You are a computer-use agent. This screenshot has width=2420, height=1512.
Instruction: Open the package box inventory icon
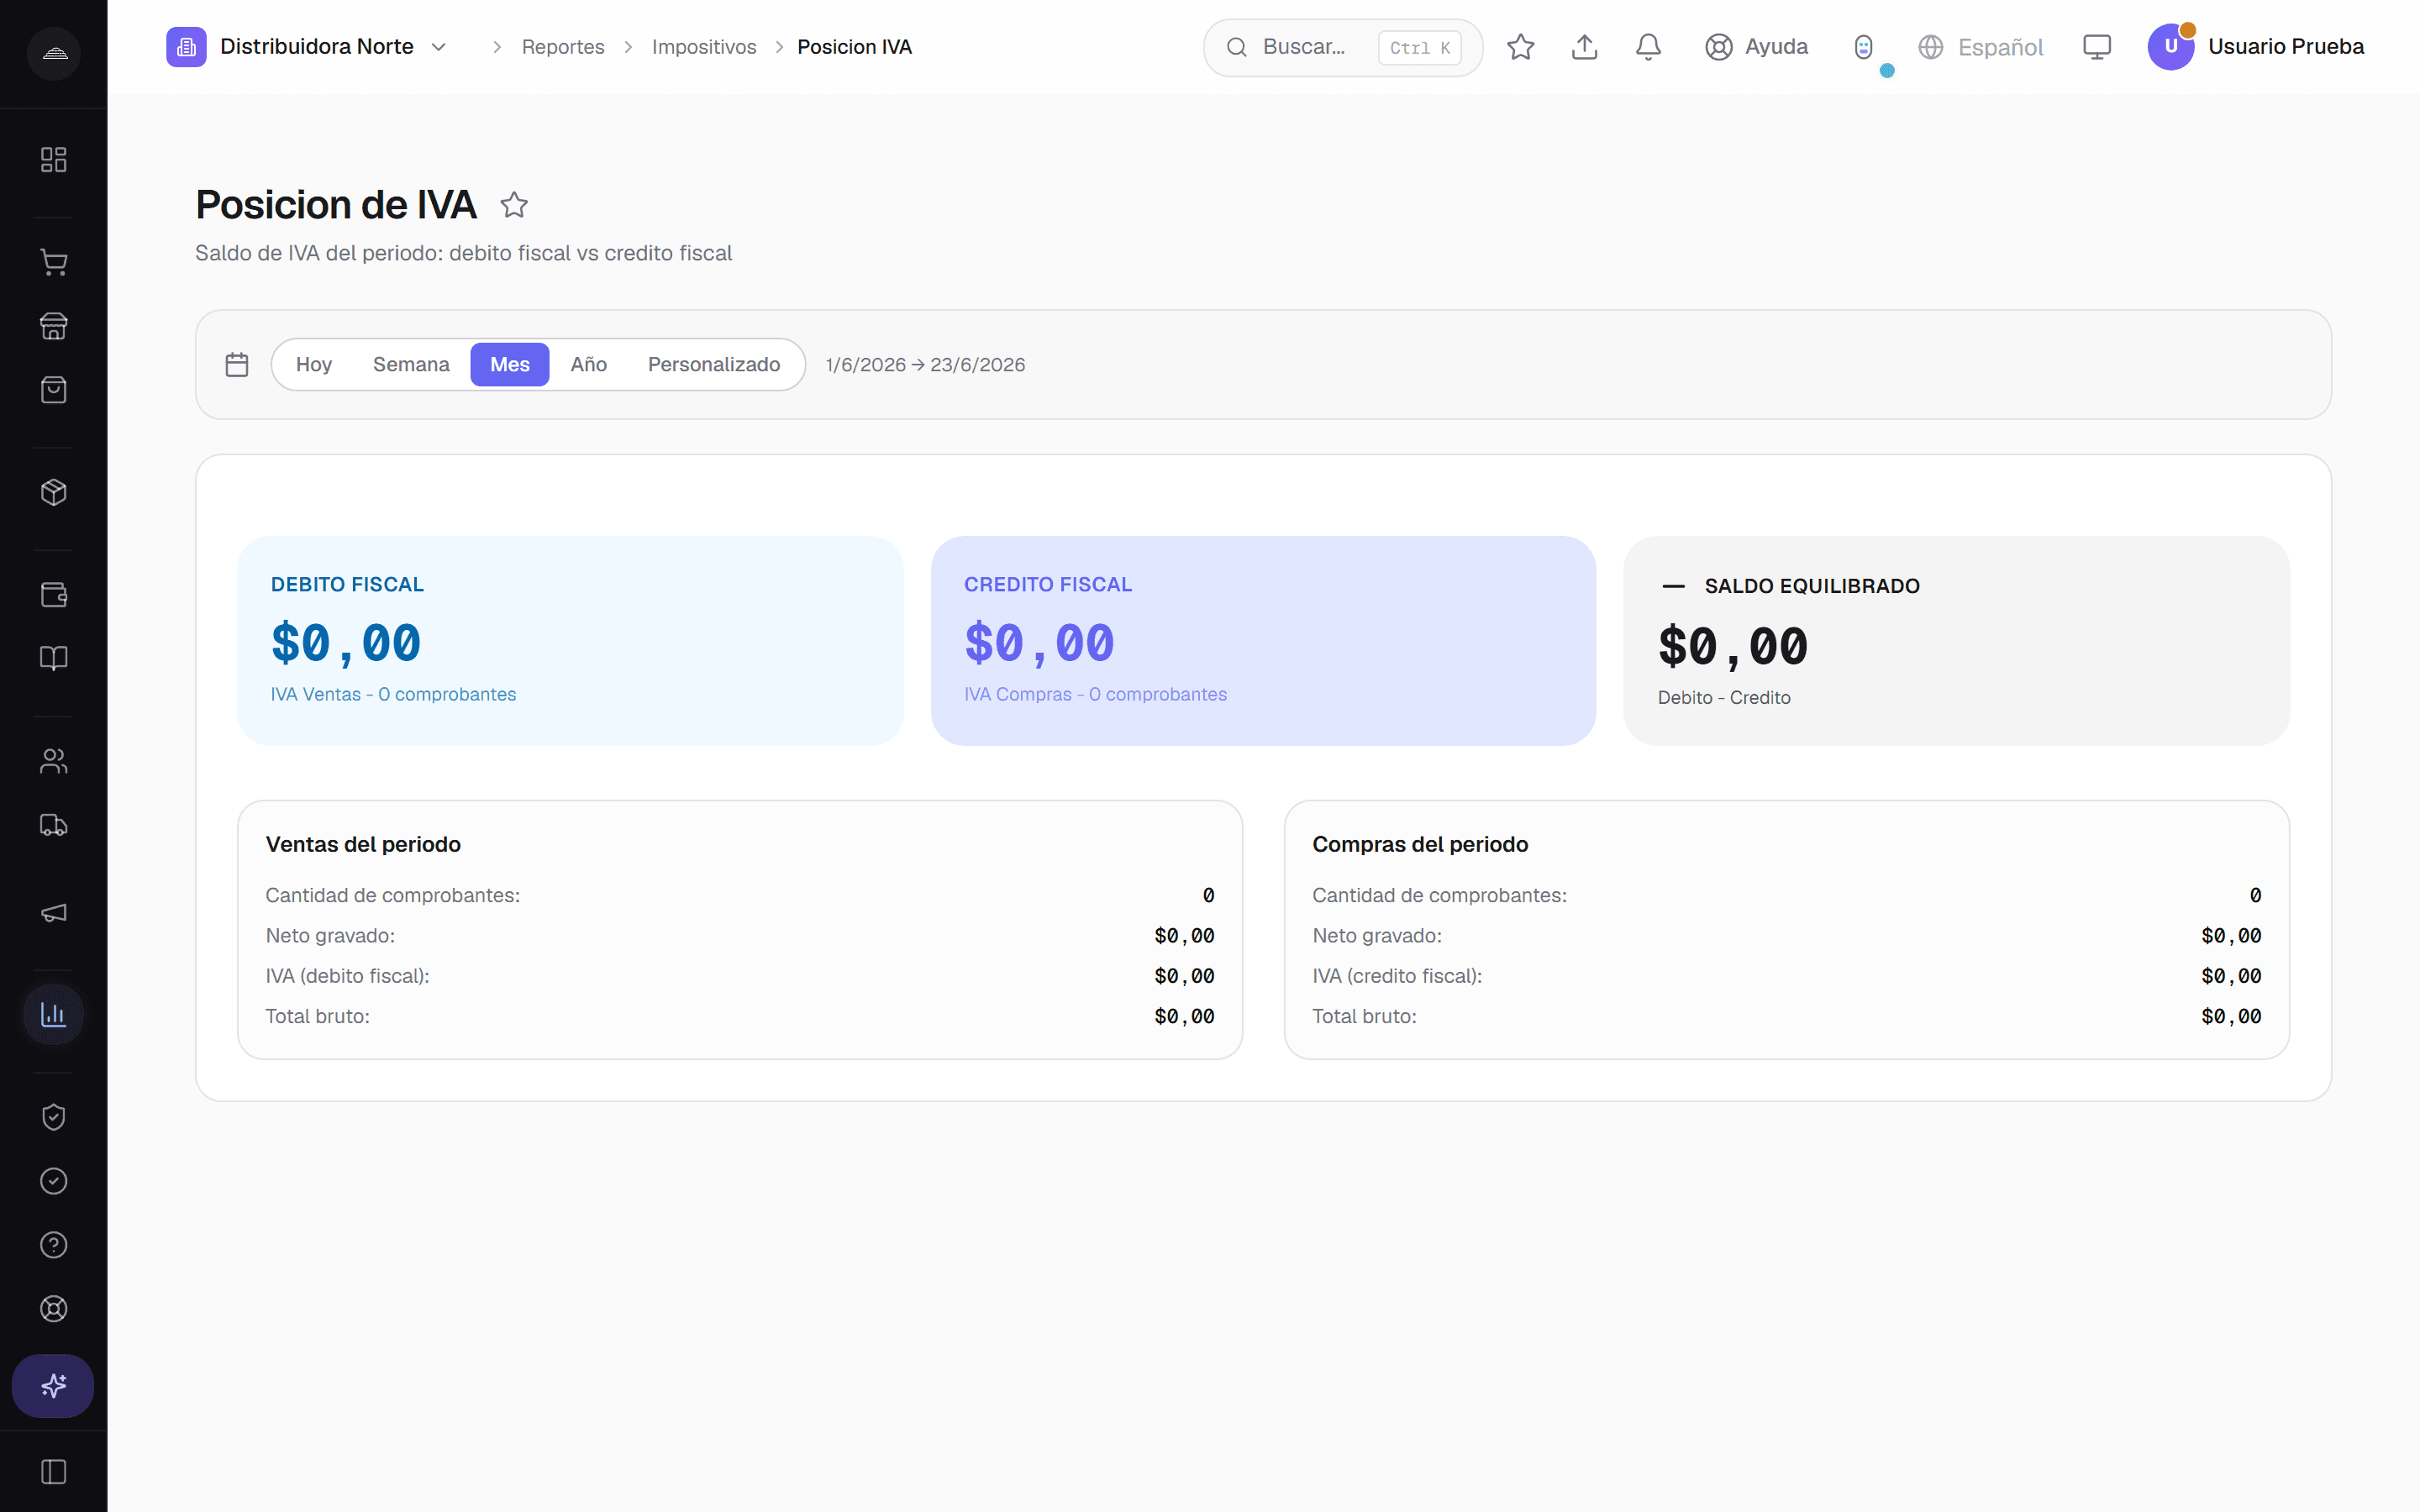(53, 492)
